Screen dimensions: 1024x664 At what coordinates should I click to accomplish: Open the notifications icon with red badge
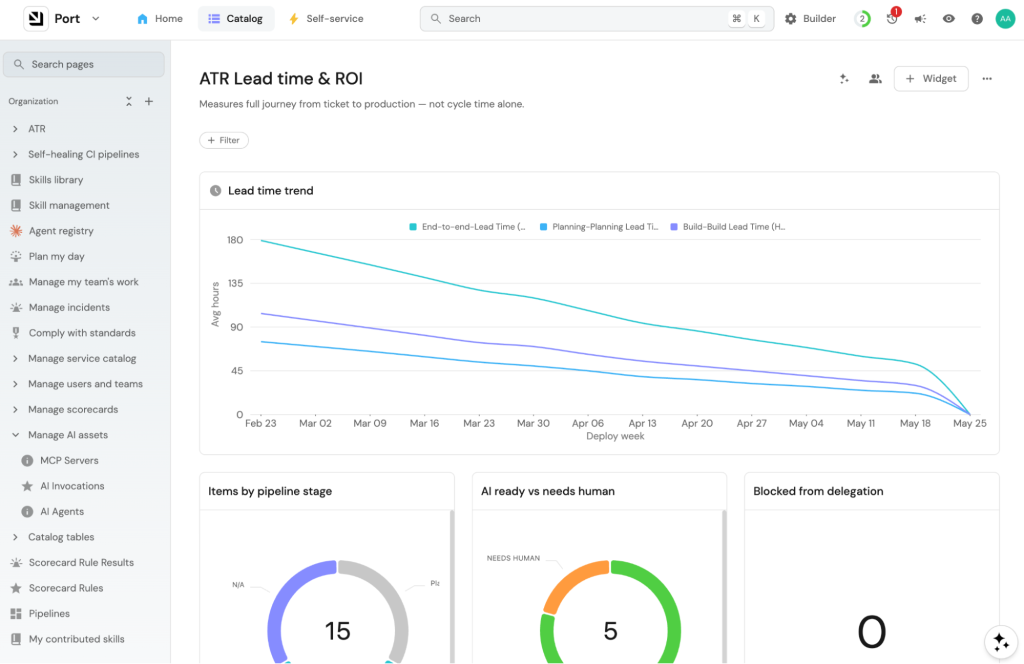[892, 18]
